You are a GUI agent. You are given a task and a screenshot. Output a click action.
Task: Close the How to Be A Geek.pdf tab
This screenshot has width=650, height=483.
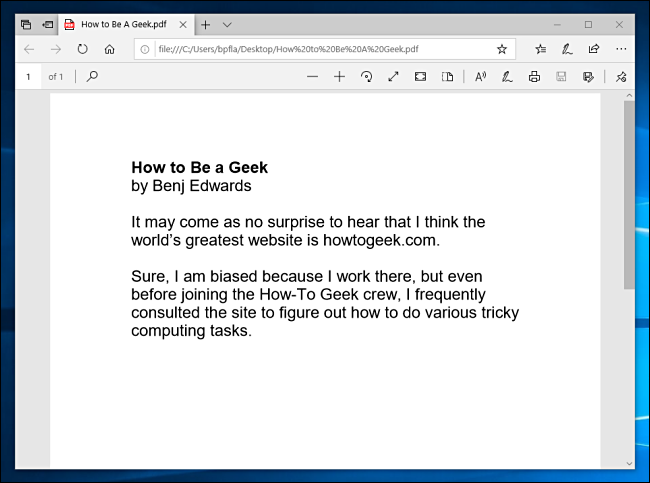[x=183, y=25]
